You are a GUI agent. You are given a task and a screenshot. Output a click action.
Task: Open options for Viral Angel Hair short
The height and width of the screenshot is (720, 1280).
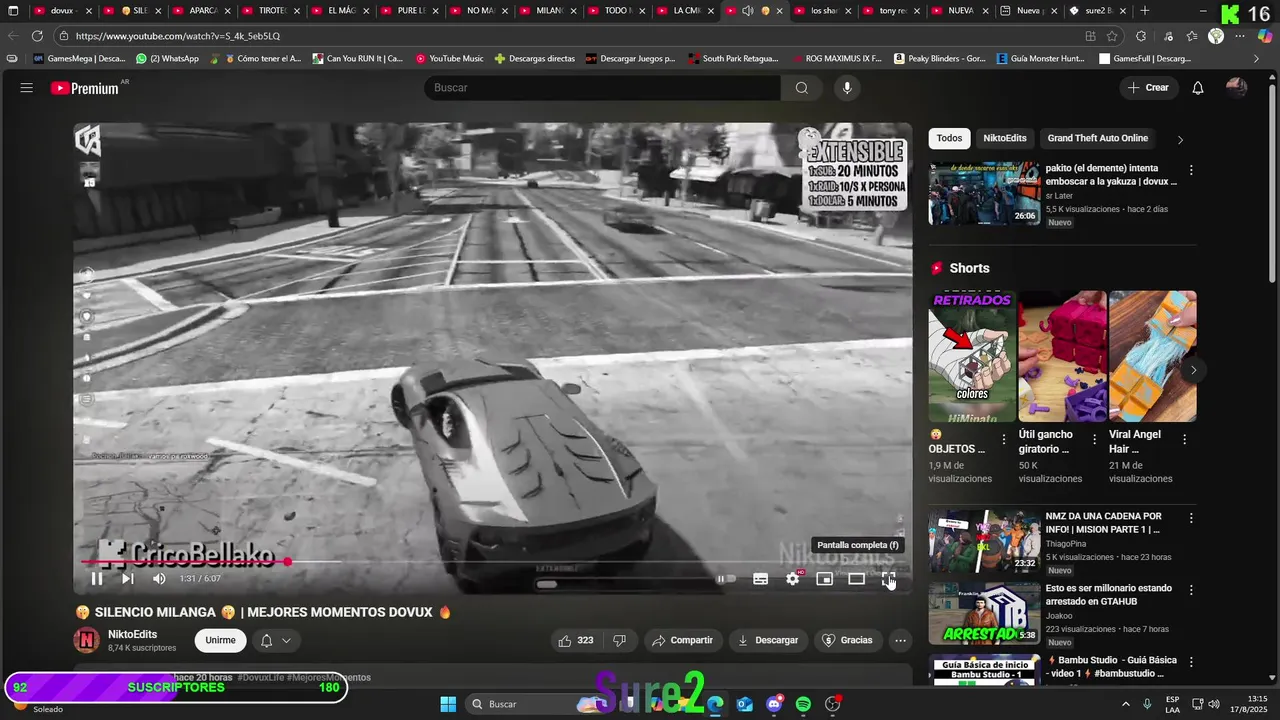(1184, 439)
